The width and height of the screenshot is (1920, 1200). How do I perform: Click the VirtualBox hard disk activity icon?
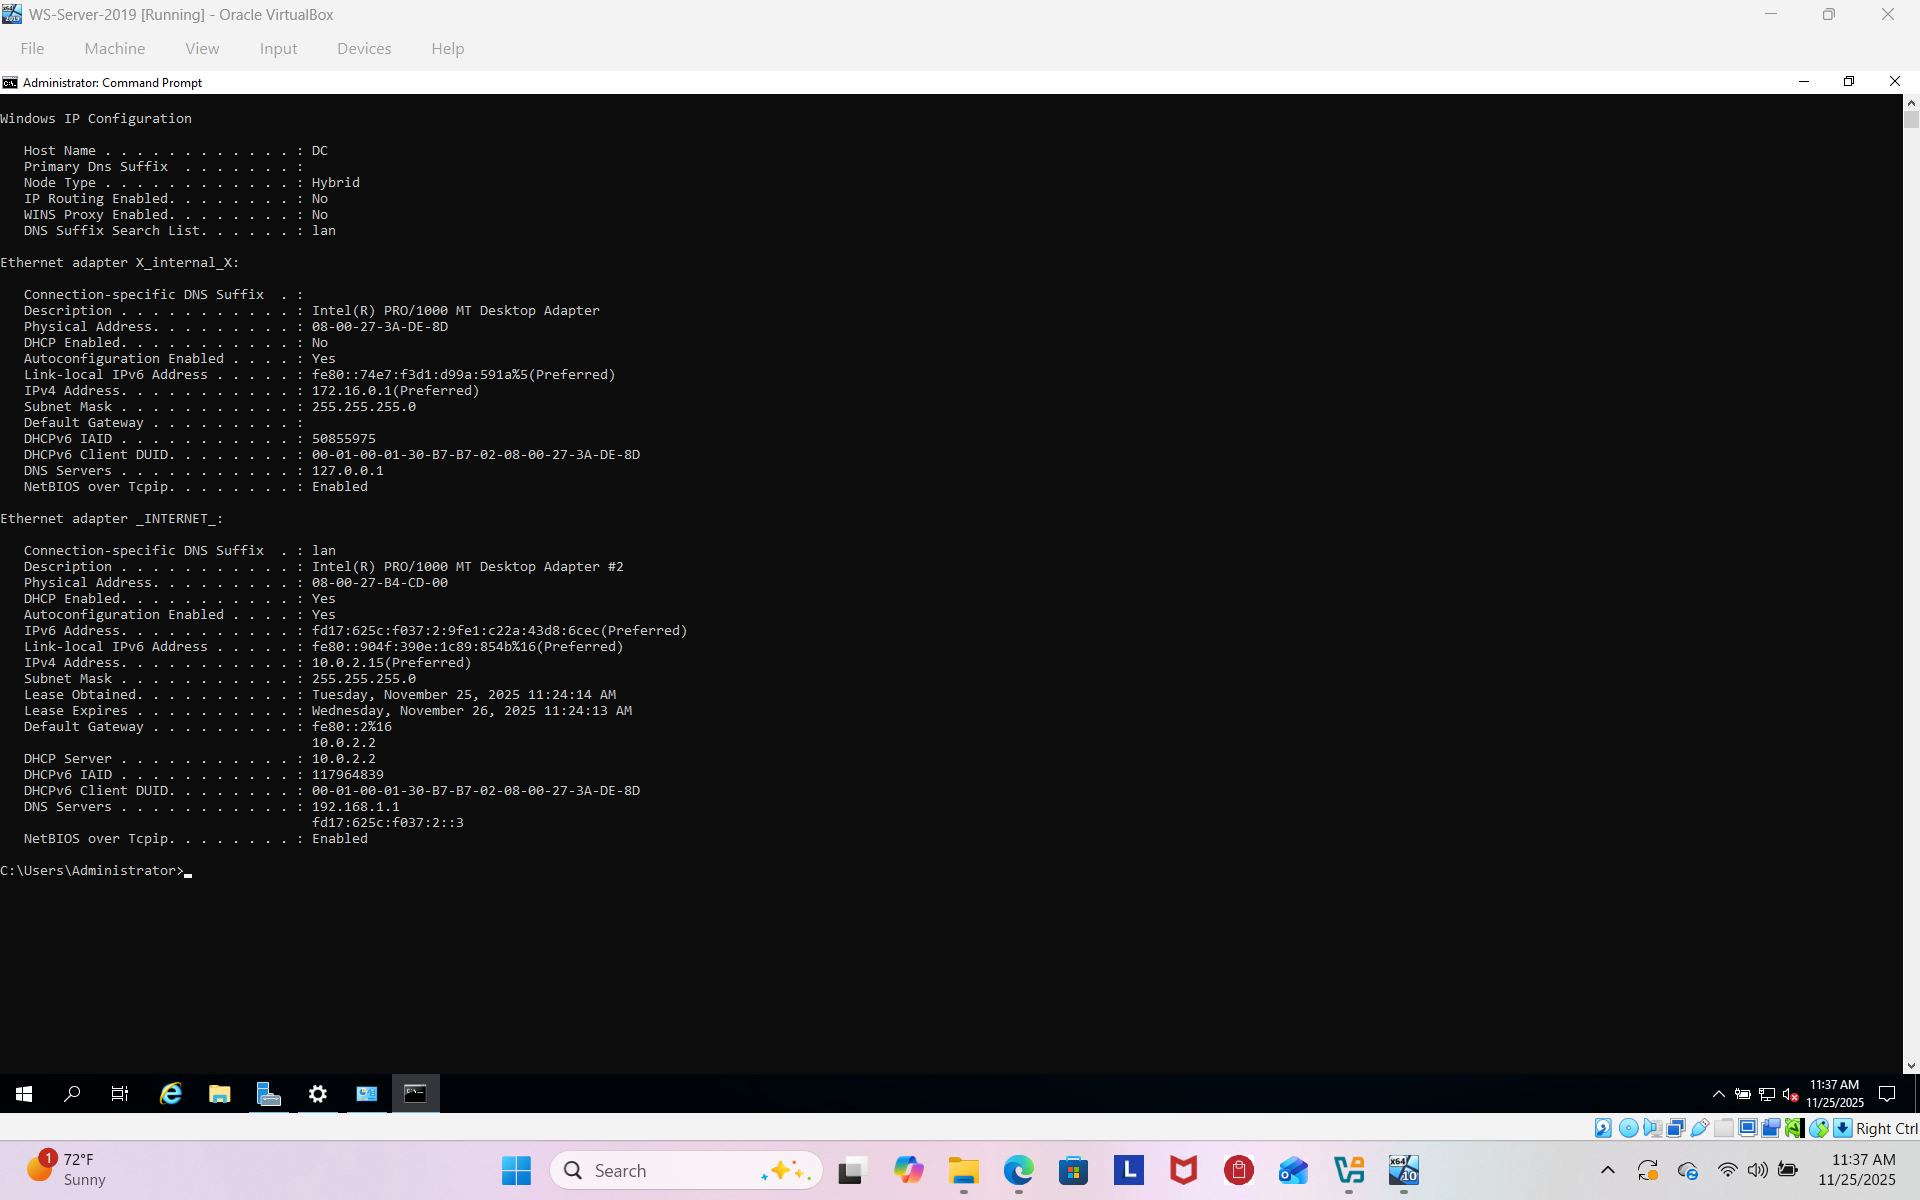click(1603, 1128)
